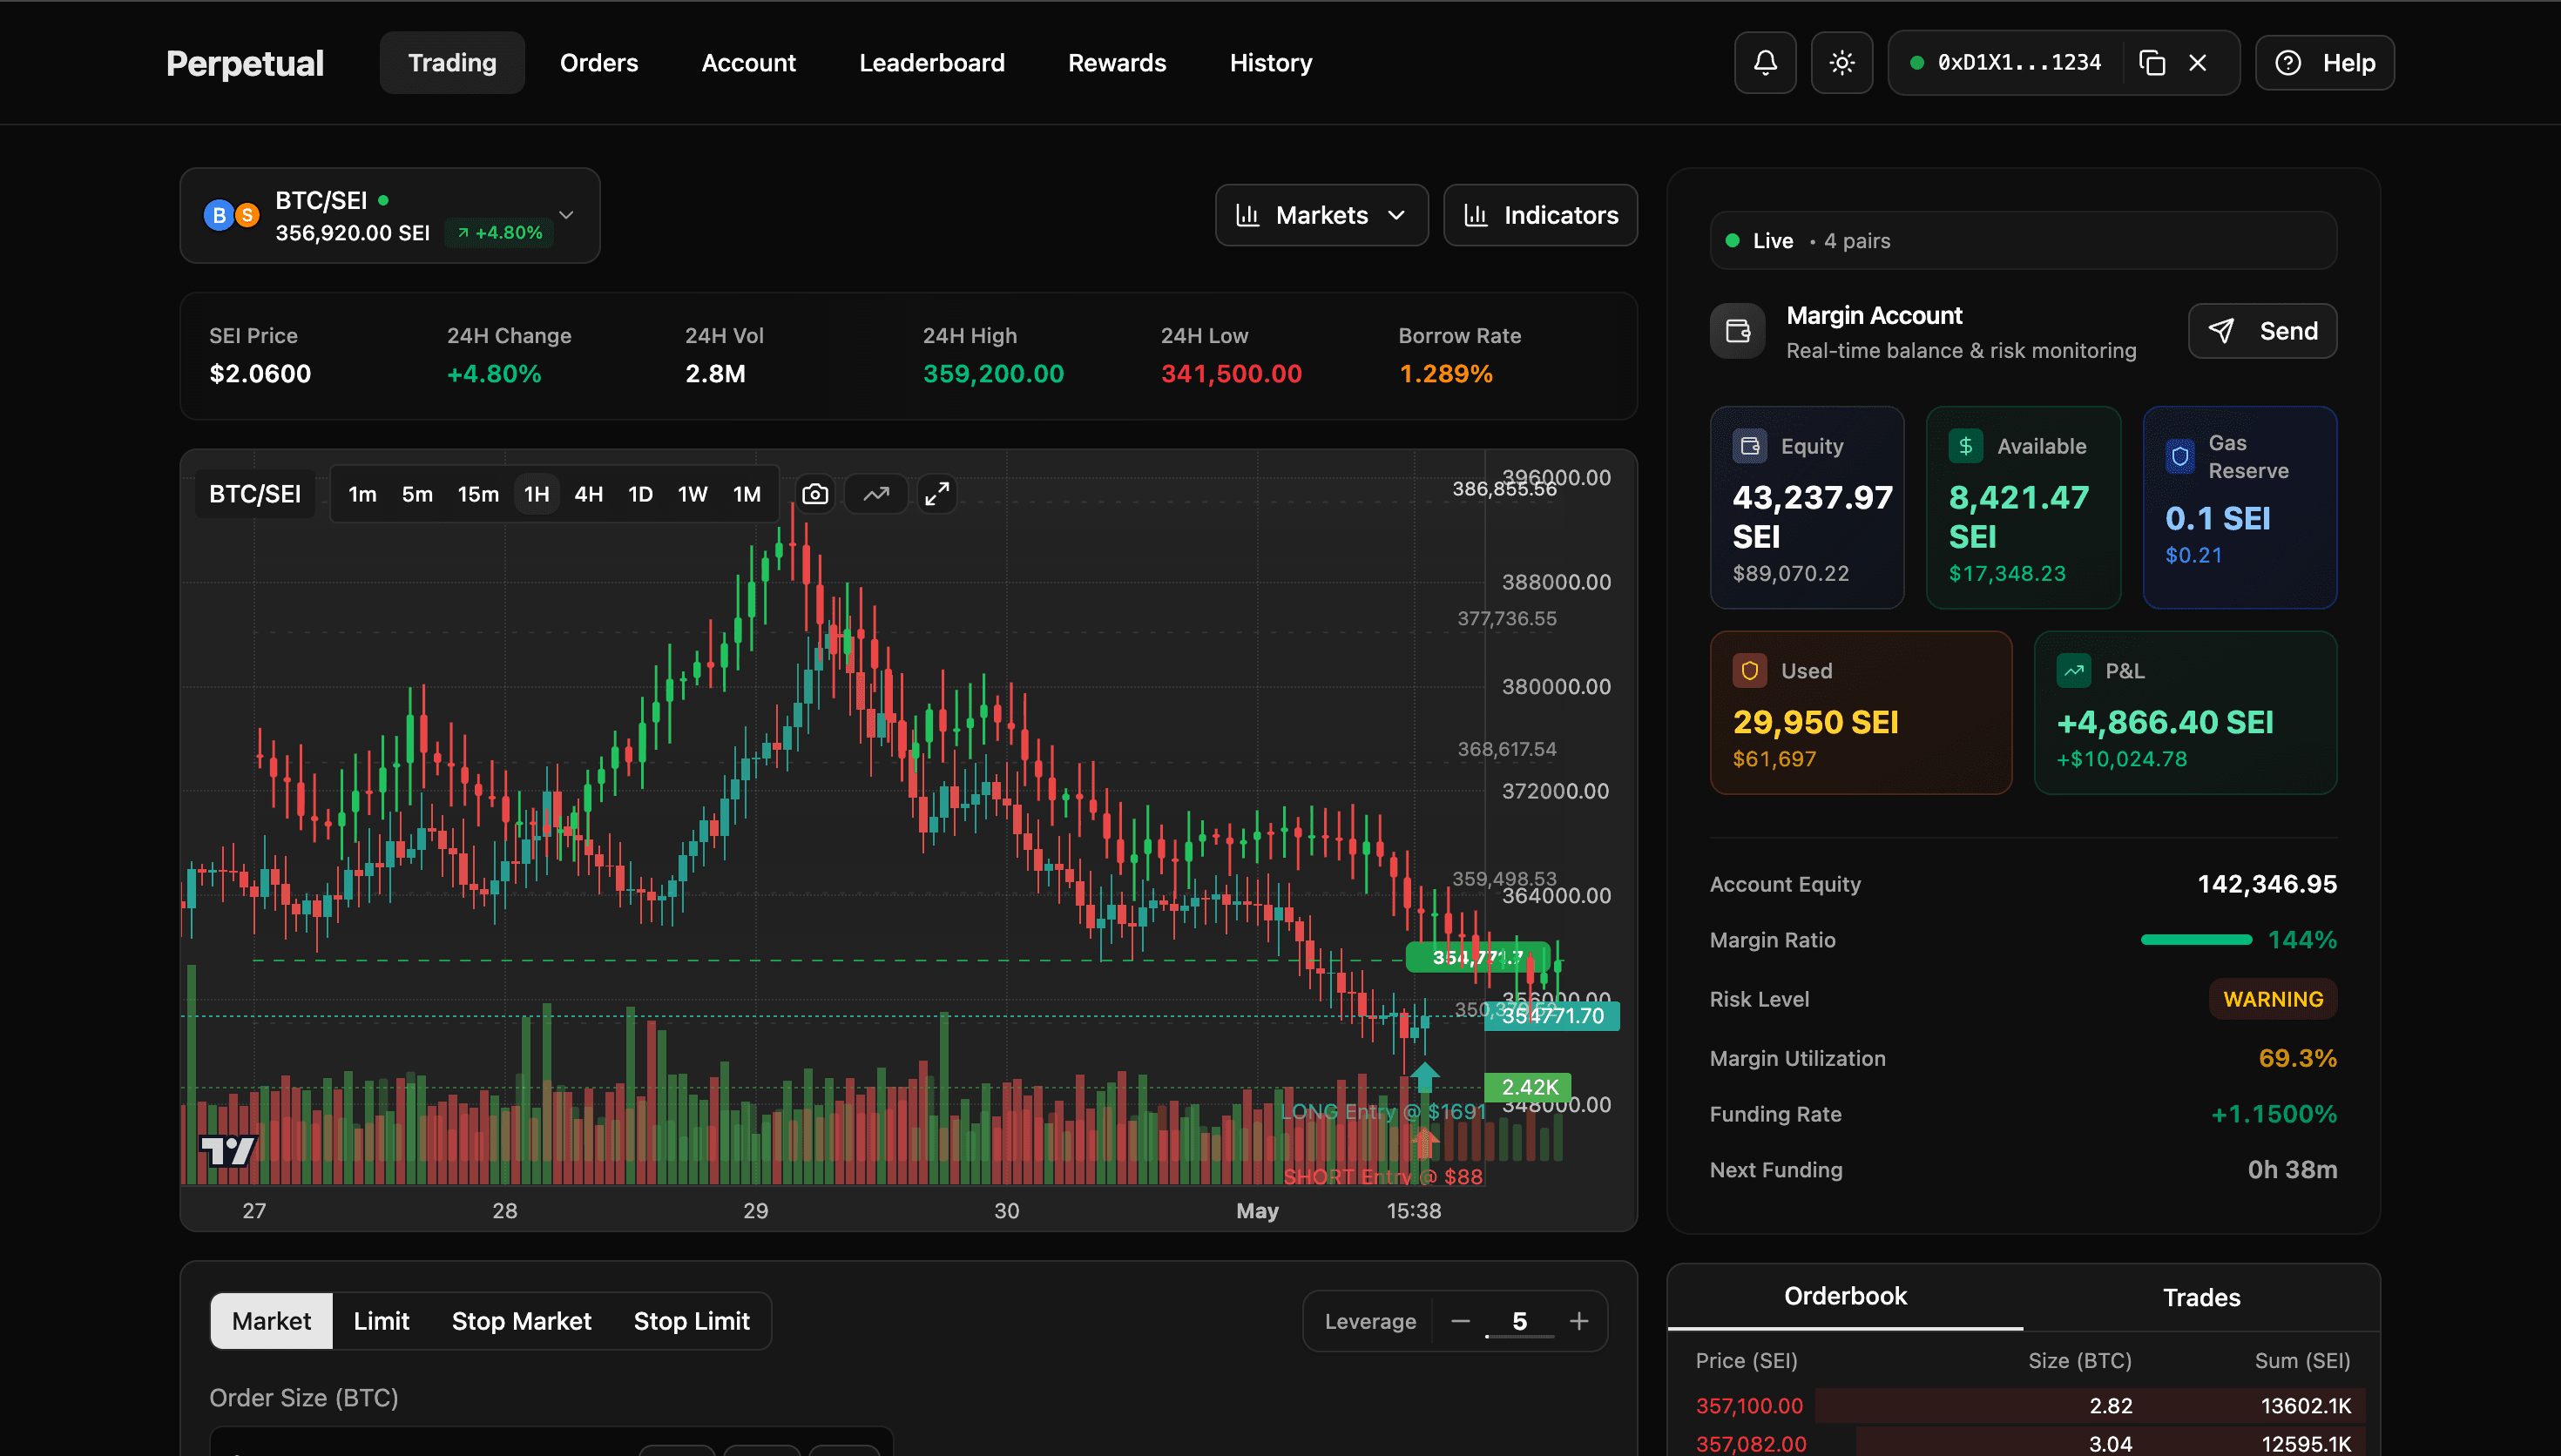Click the Send button in Margin Account
Screen dimensions: 2561x1456
pos(2262,331)
